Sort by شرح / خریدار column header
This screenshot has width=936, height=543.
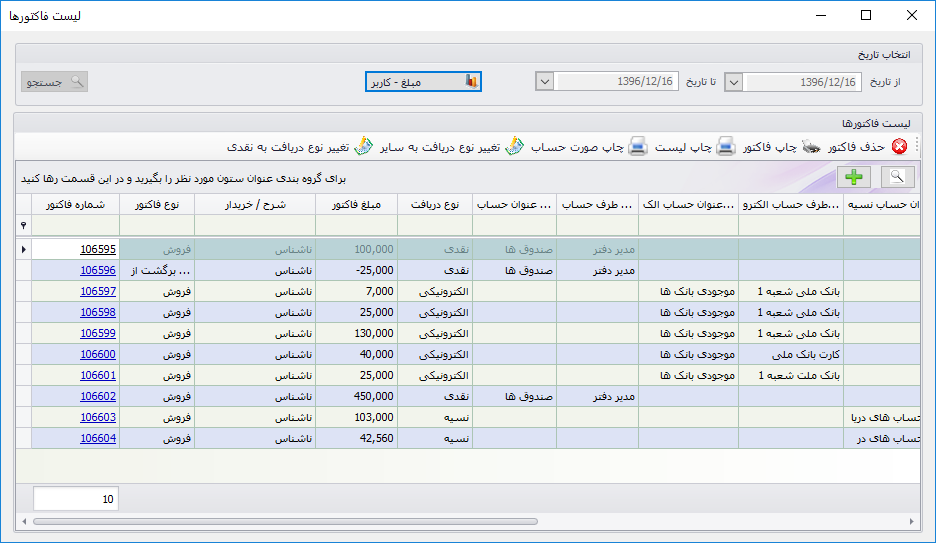tap(255, 205)
